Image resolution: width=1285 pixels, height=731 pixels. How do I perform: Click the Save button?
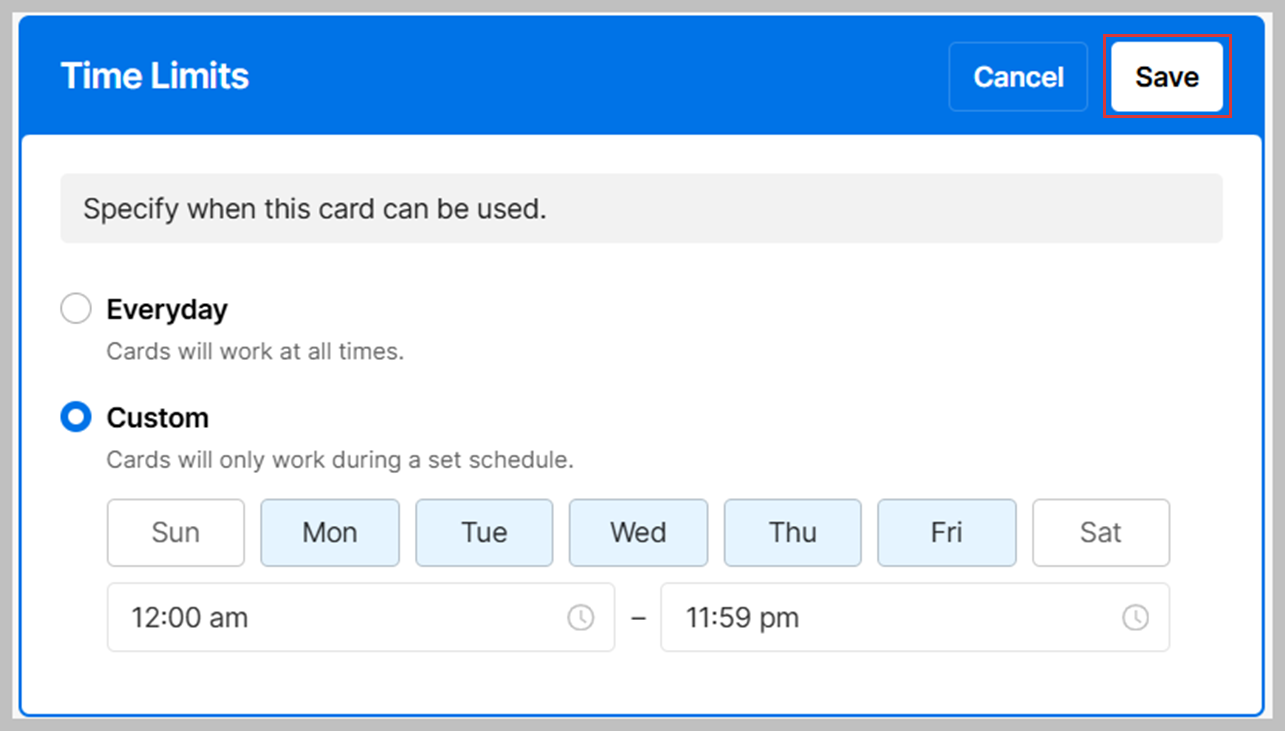click(x=1166, y=77)
